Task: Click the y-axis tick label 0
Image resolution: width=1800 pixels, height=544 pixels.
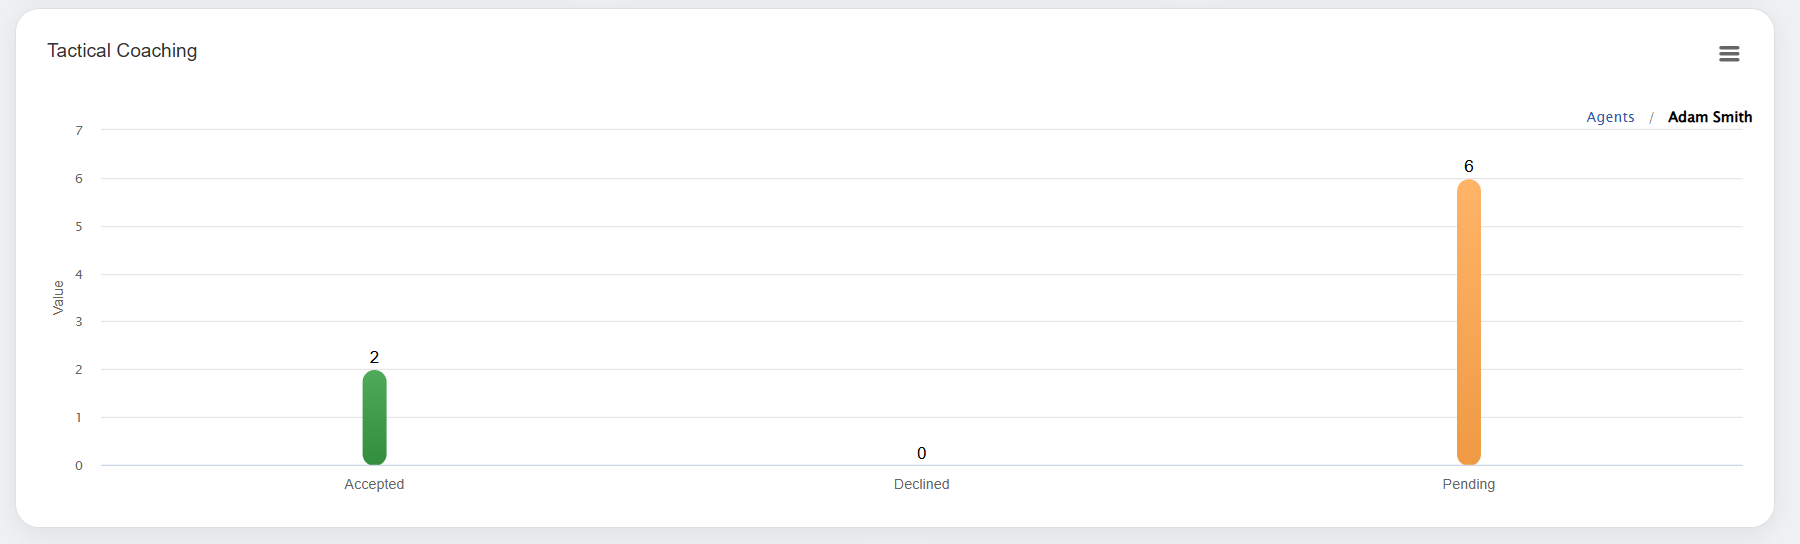Action: (79, 466)
